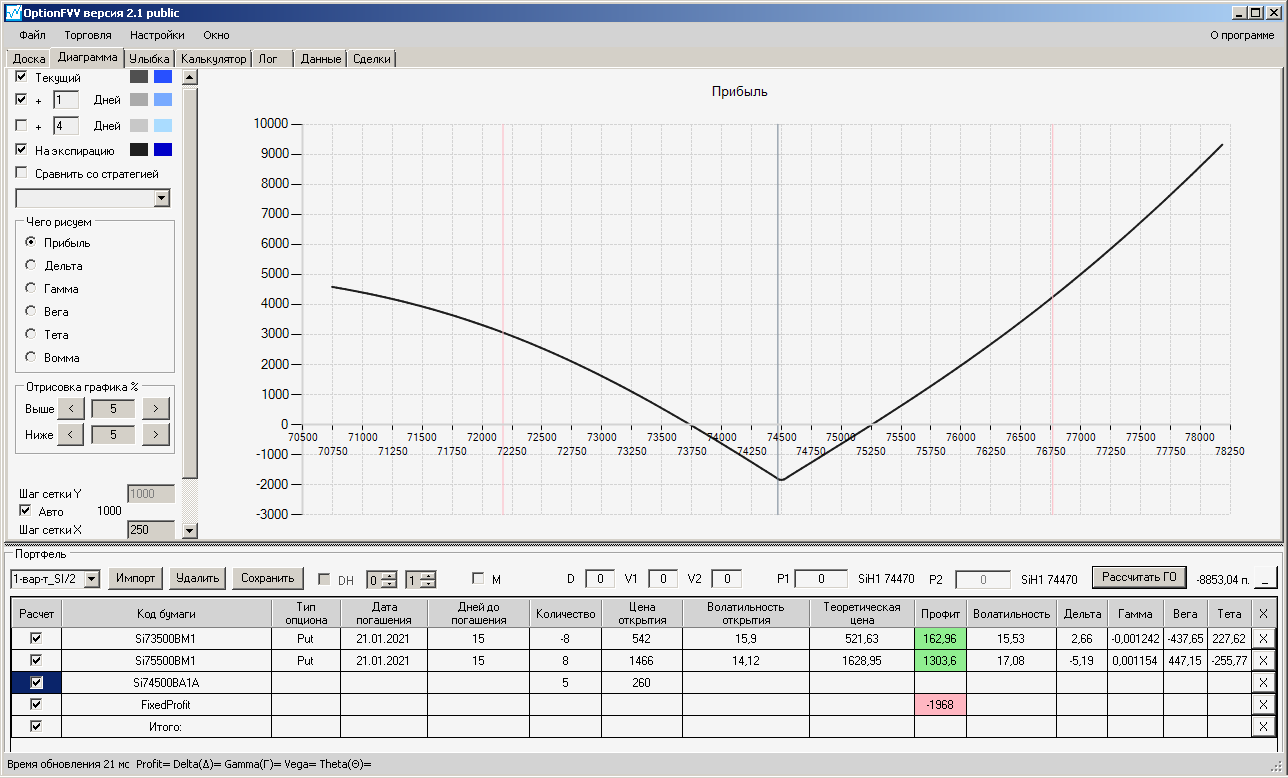
Task: Remove the Si75500BM1 row using its X
Action: (x=1263, y=660)
